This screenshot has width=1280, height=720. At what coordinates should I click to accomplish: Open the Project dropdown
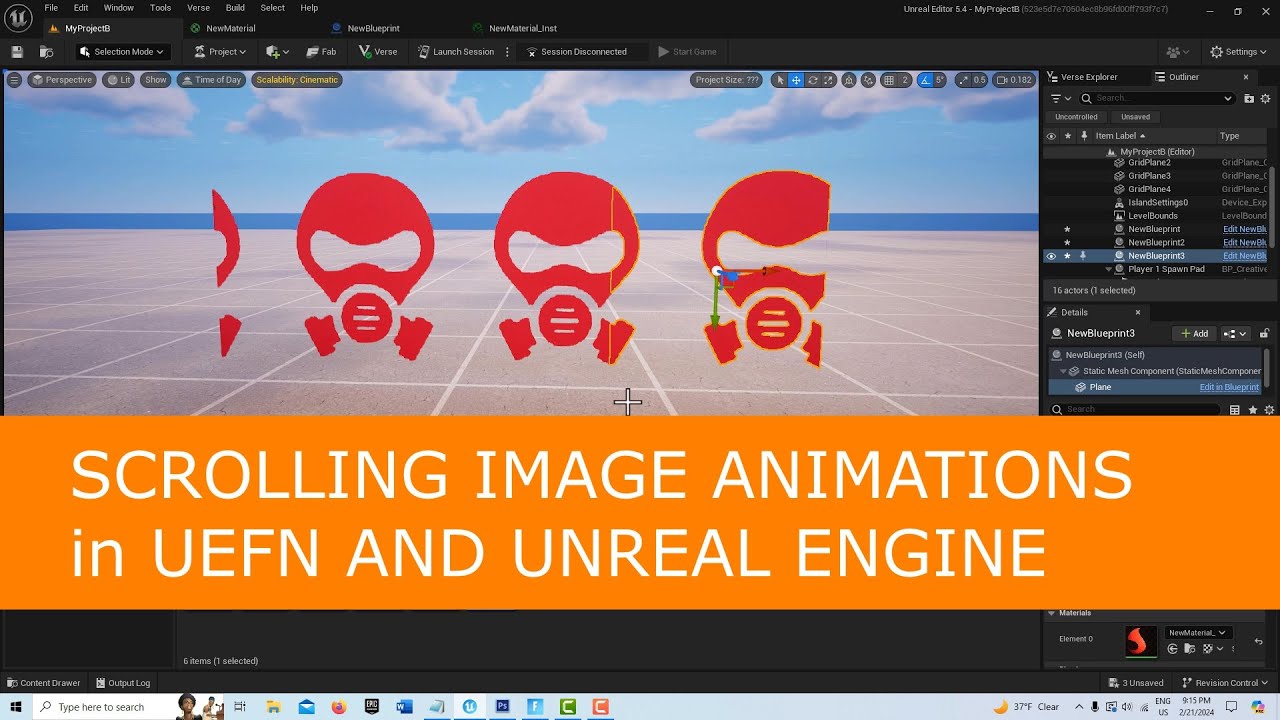(221, 52)
